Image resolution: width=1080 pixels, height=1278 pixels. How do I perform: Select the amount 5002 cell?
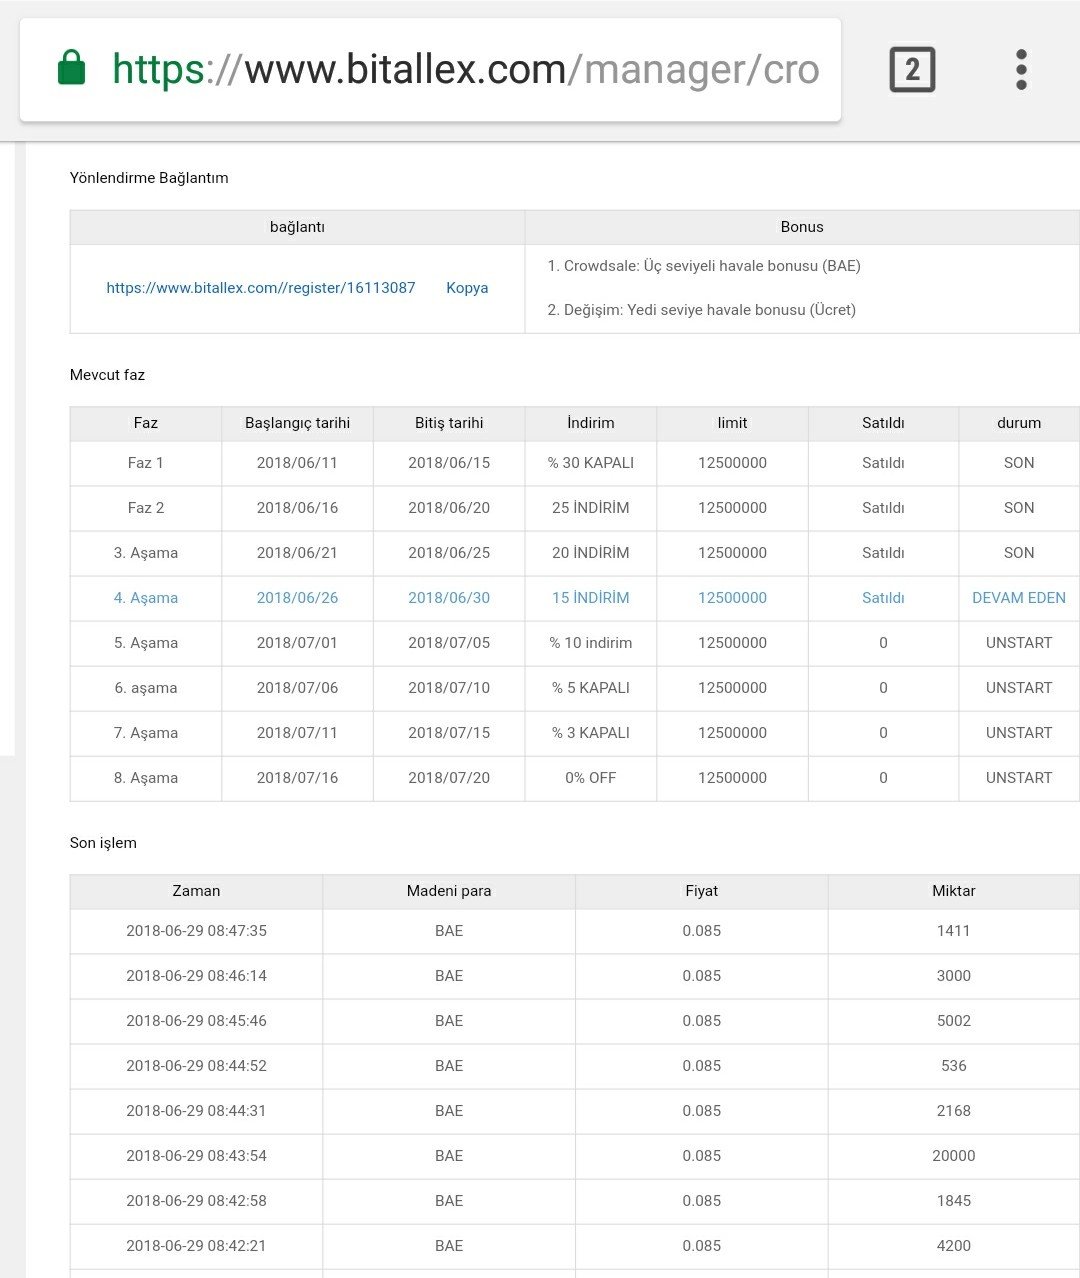coord(954,1021)
